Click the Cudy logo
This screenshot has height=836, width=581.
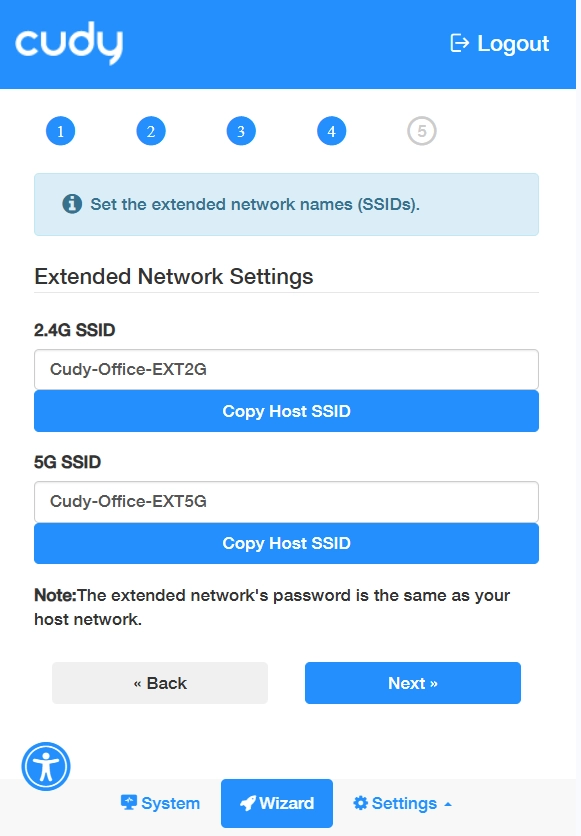(x=69, y=43)
